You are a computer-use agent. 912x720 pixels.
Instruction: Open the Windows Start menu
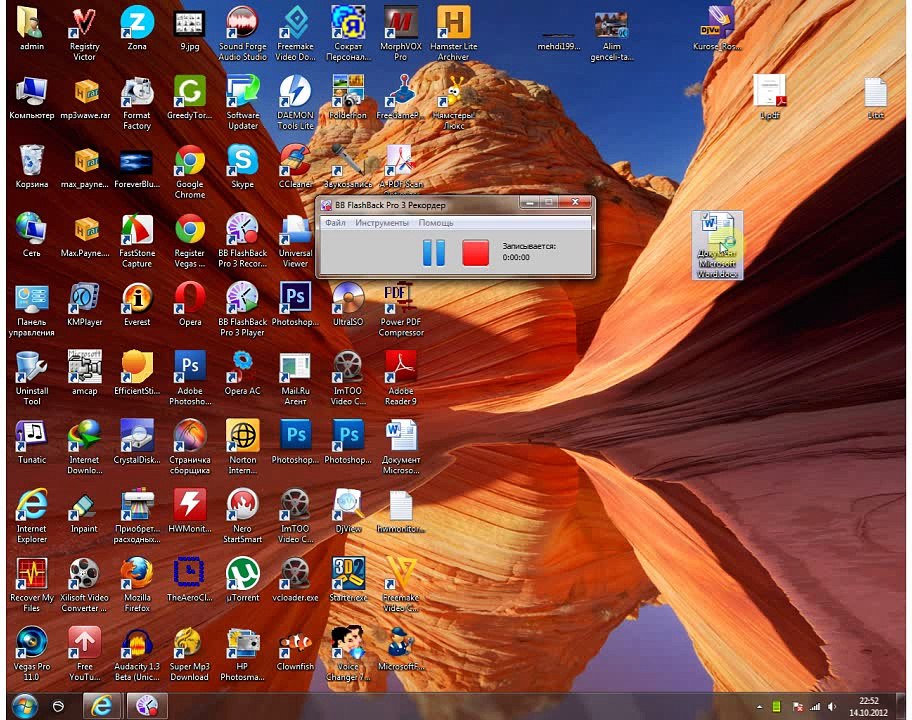click(24, 706)
